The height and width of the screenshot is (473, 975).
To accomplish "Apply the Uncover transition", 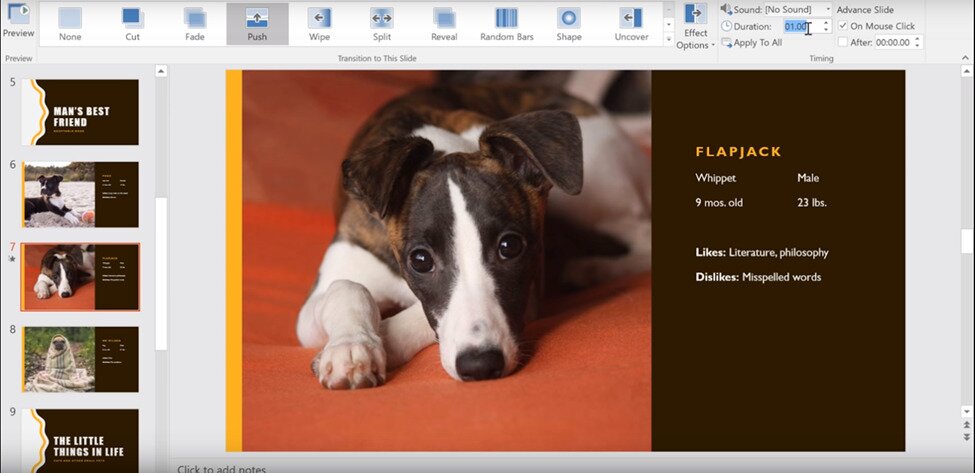I will (x=631, y=23).
